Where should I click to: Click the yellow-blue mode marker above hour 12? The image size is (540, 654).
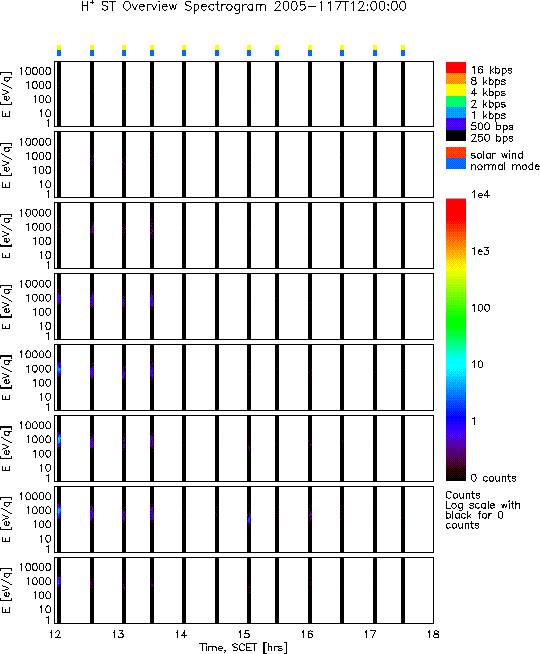59,50
